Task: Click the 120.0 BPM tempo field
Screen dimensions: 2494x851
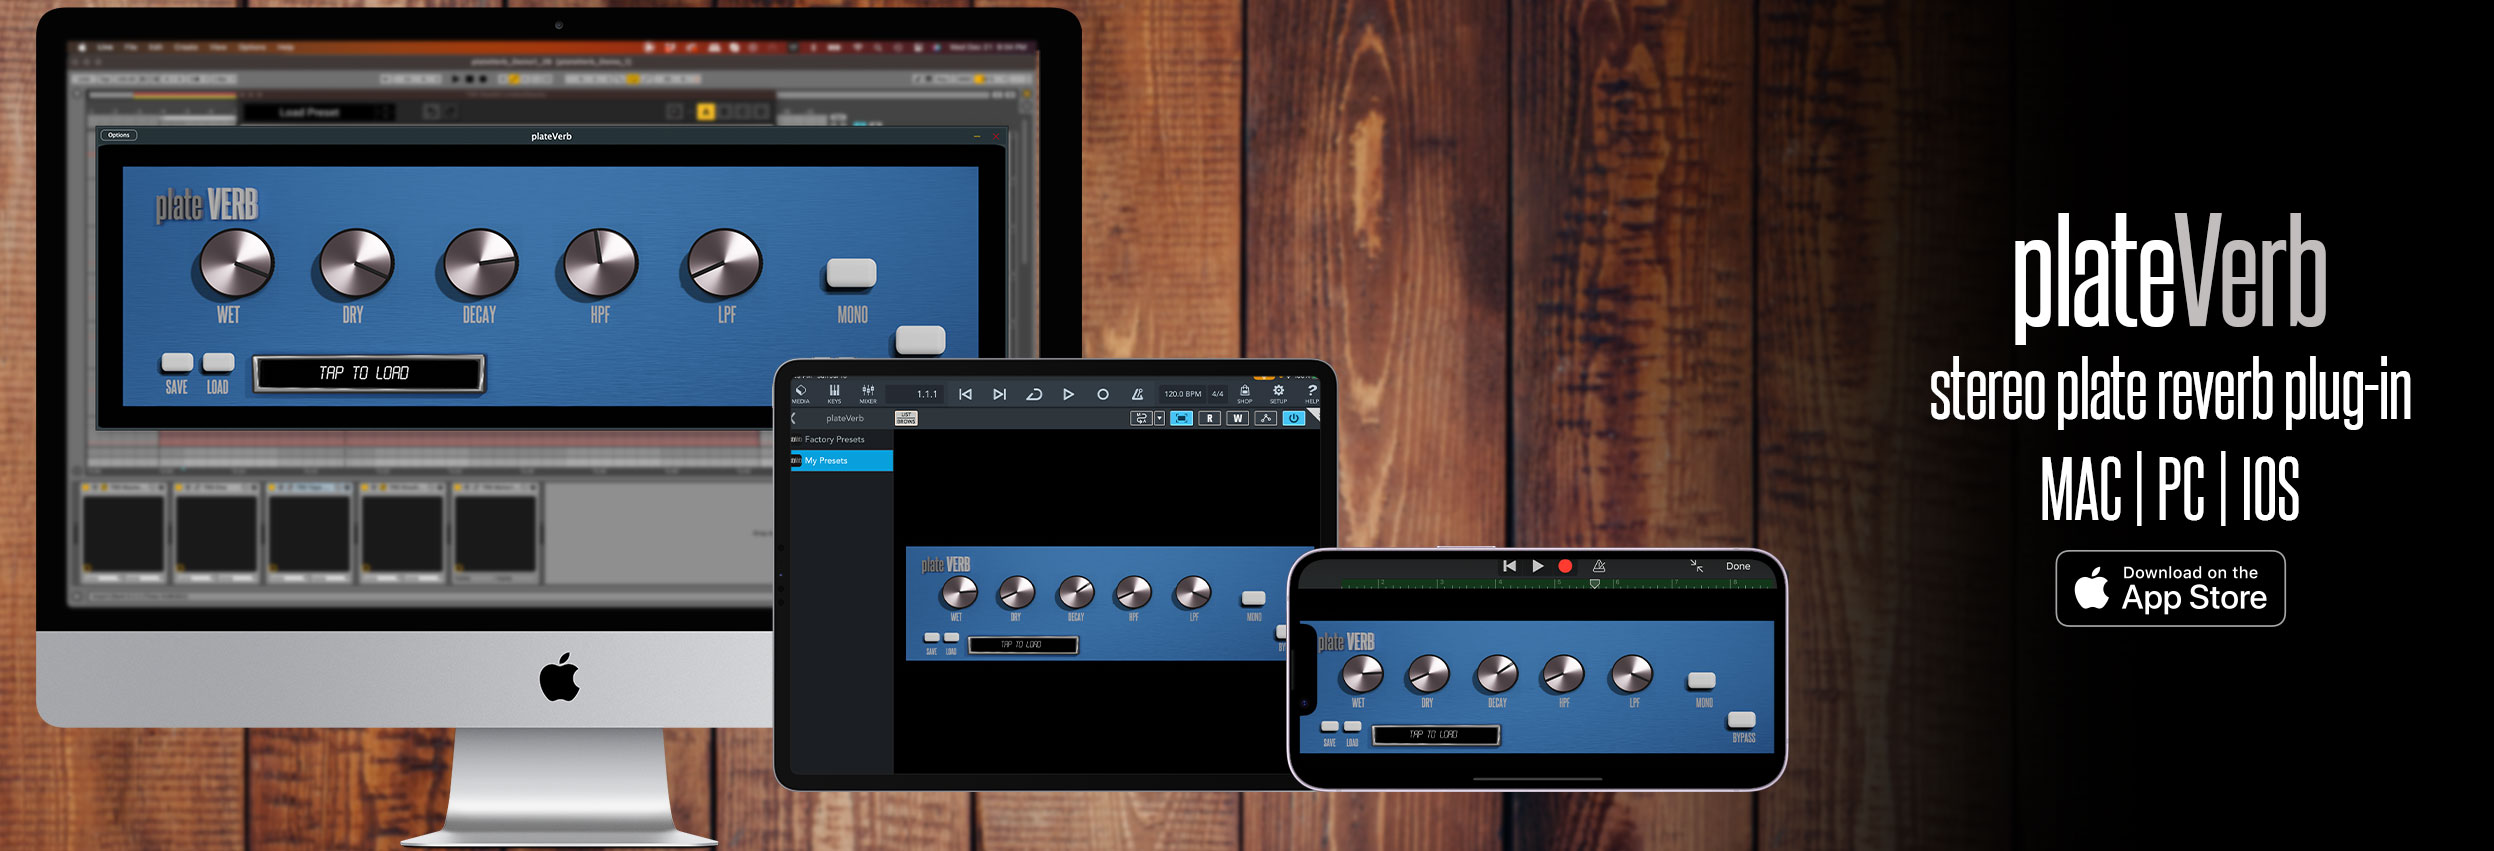Action: [1182, 394]
